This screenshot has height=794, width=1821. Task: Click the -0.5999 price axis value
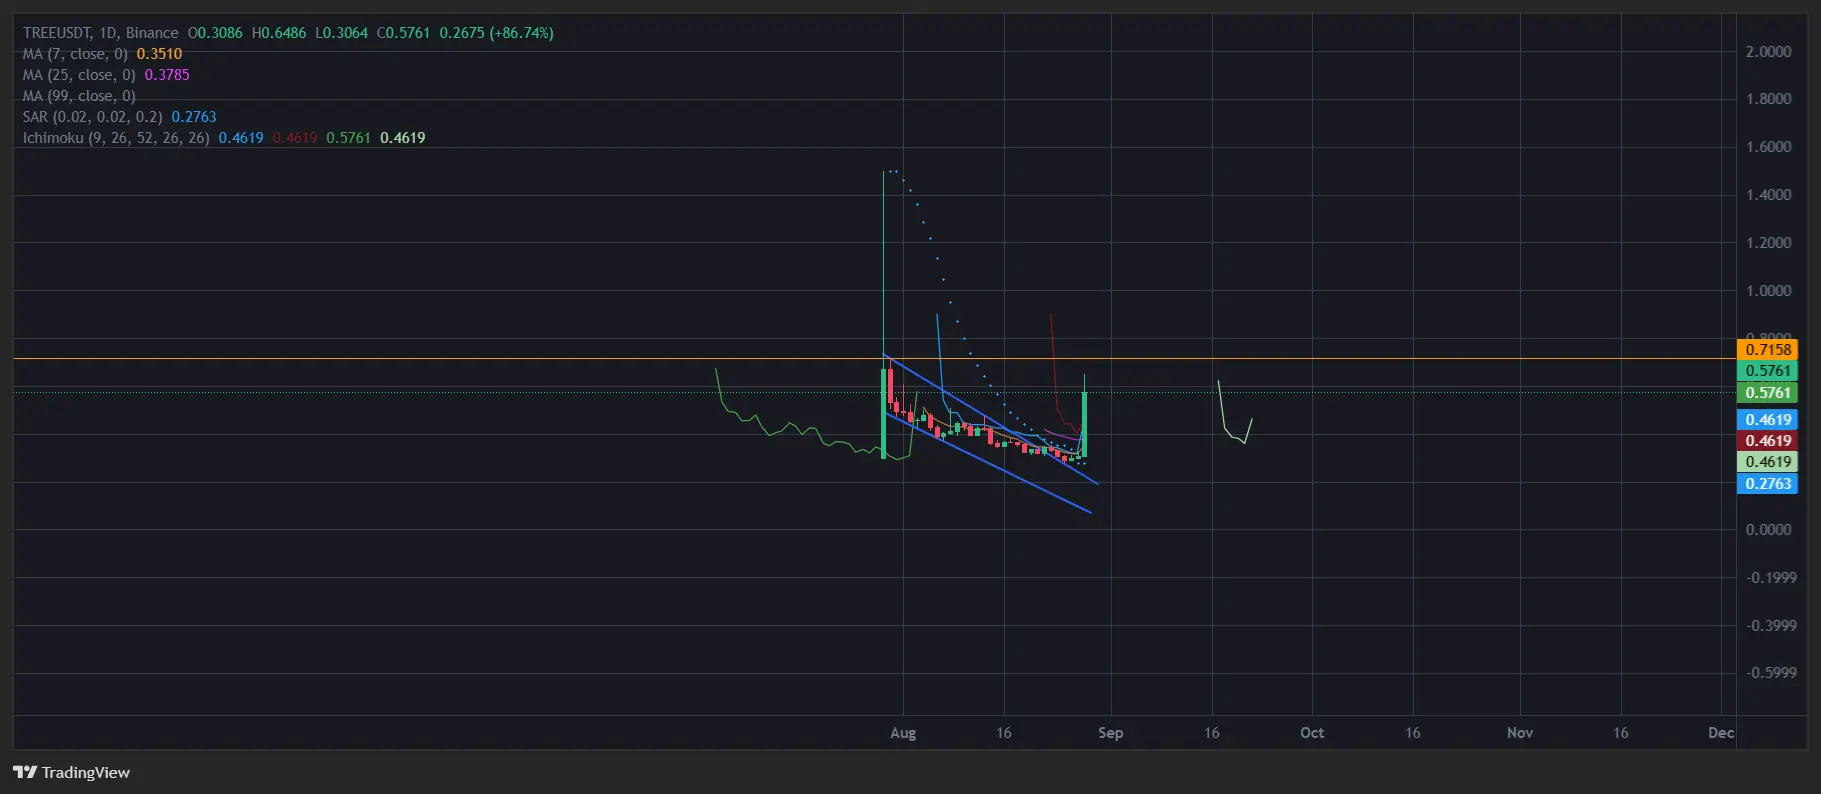click(x=1770, y=673)
